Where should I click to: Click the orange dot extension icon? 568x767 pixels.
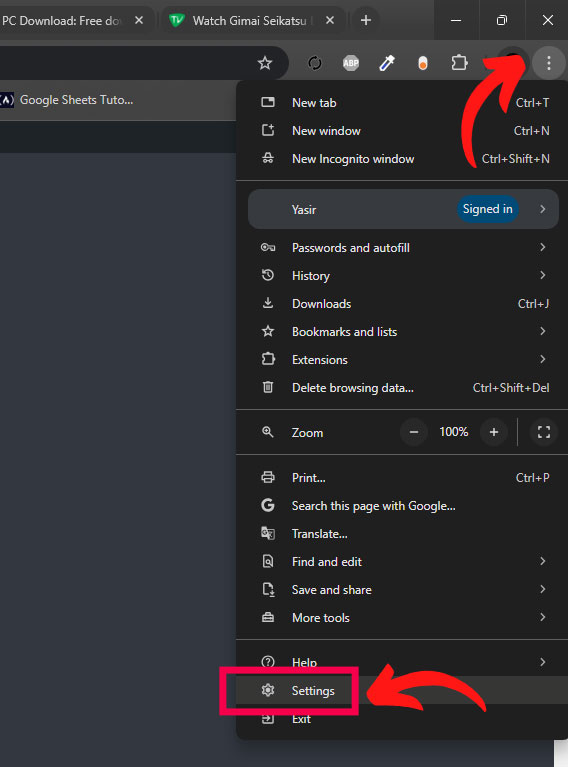(x=423, y=63)
